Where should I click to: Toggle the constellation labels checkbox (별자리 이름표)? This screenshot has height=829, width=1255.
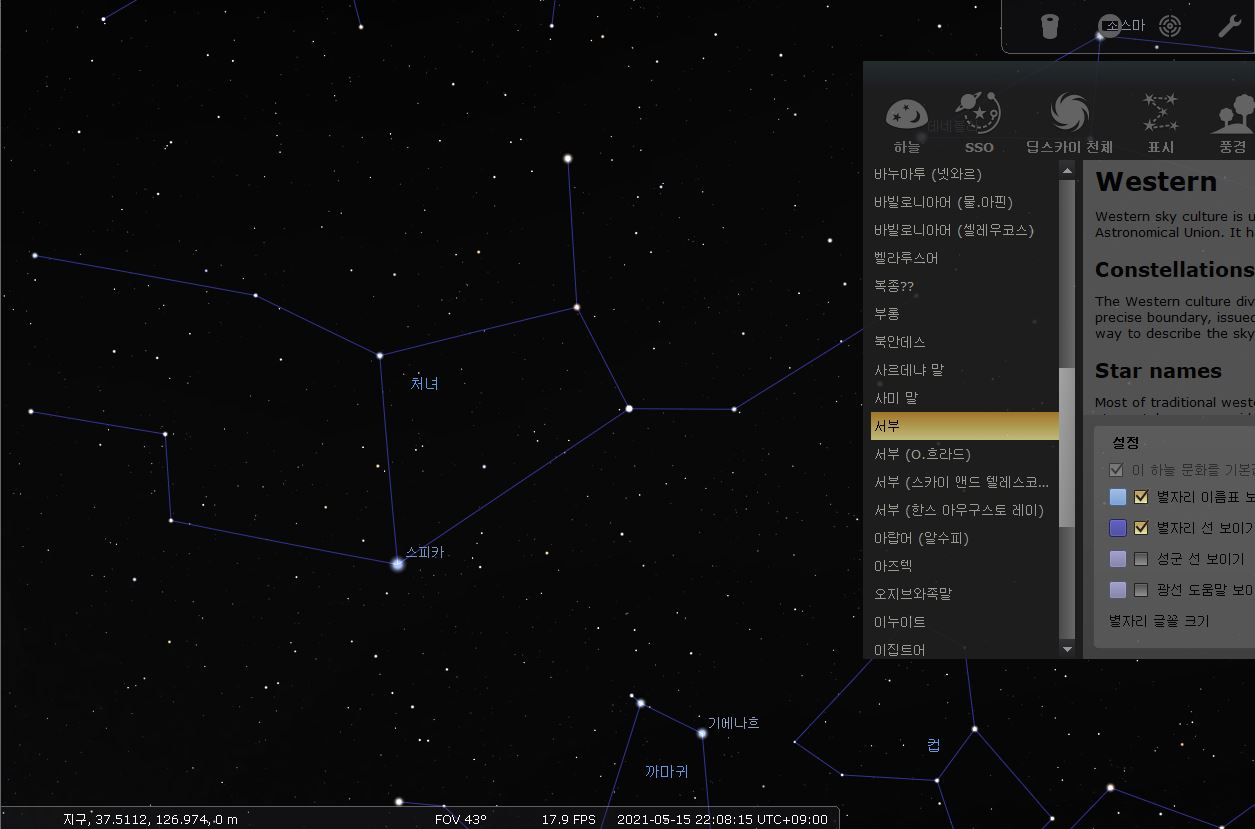point(1141,496)
